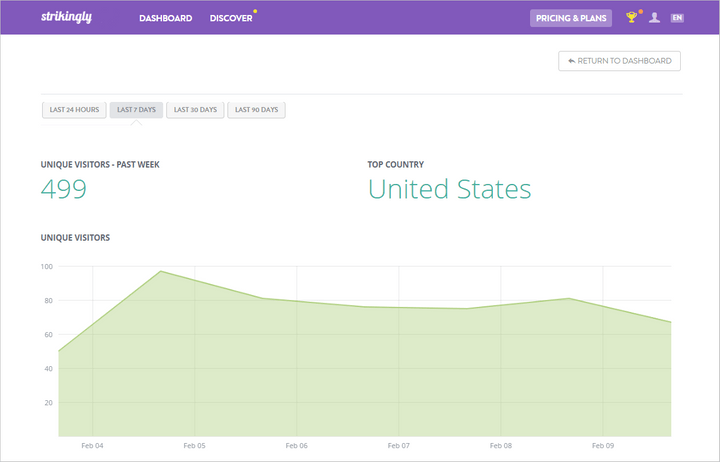Click the yellow notification dot beside Discover
This screenshot has height=462, width=720.
tap(255, 12)
